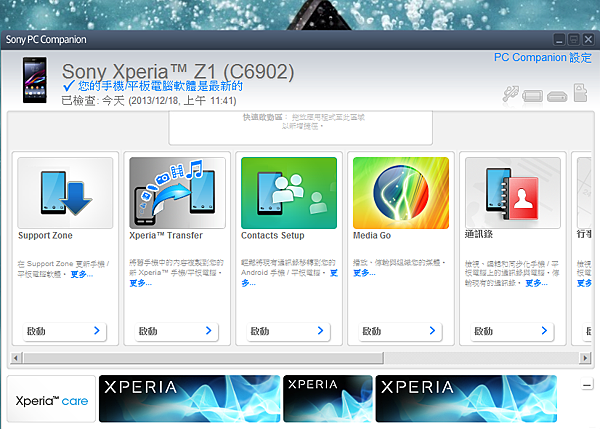Click the Support Zone title text
Viewport: 600px width, 429px height.
45,235
